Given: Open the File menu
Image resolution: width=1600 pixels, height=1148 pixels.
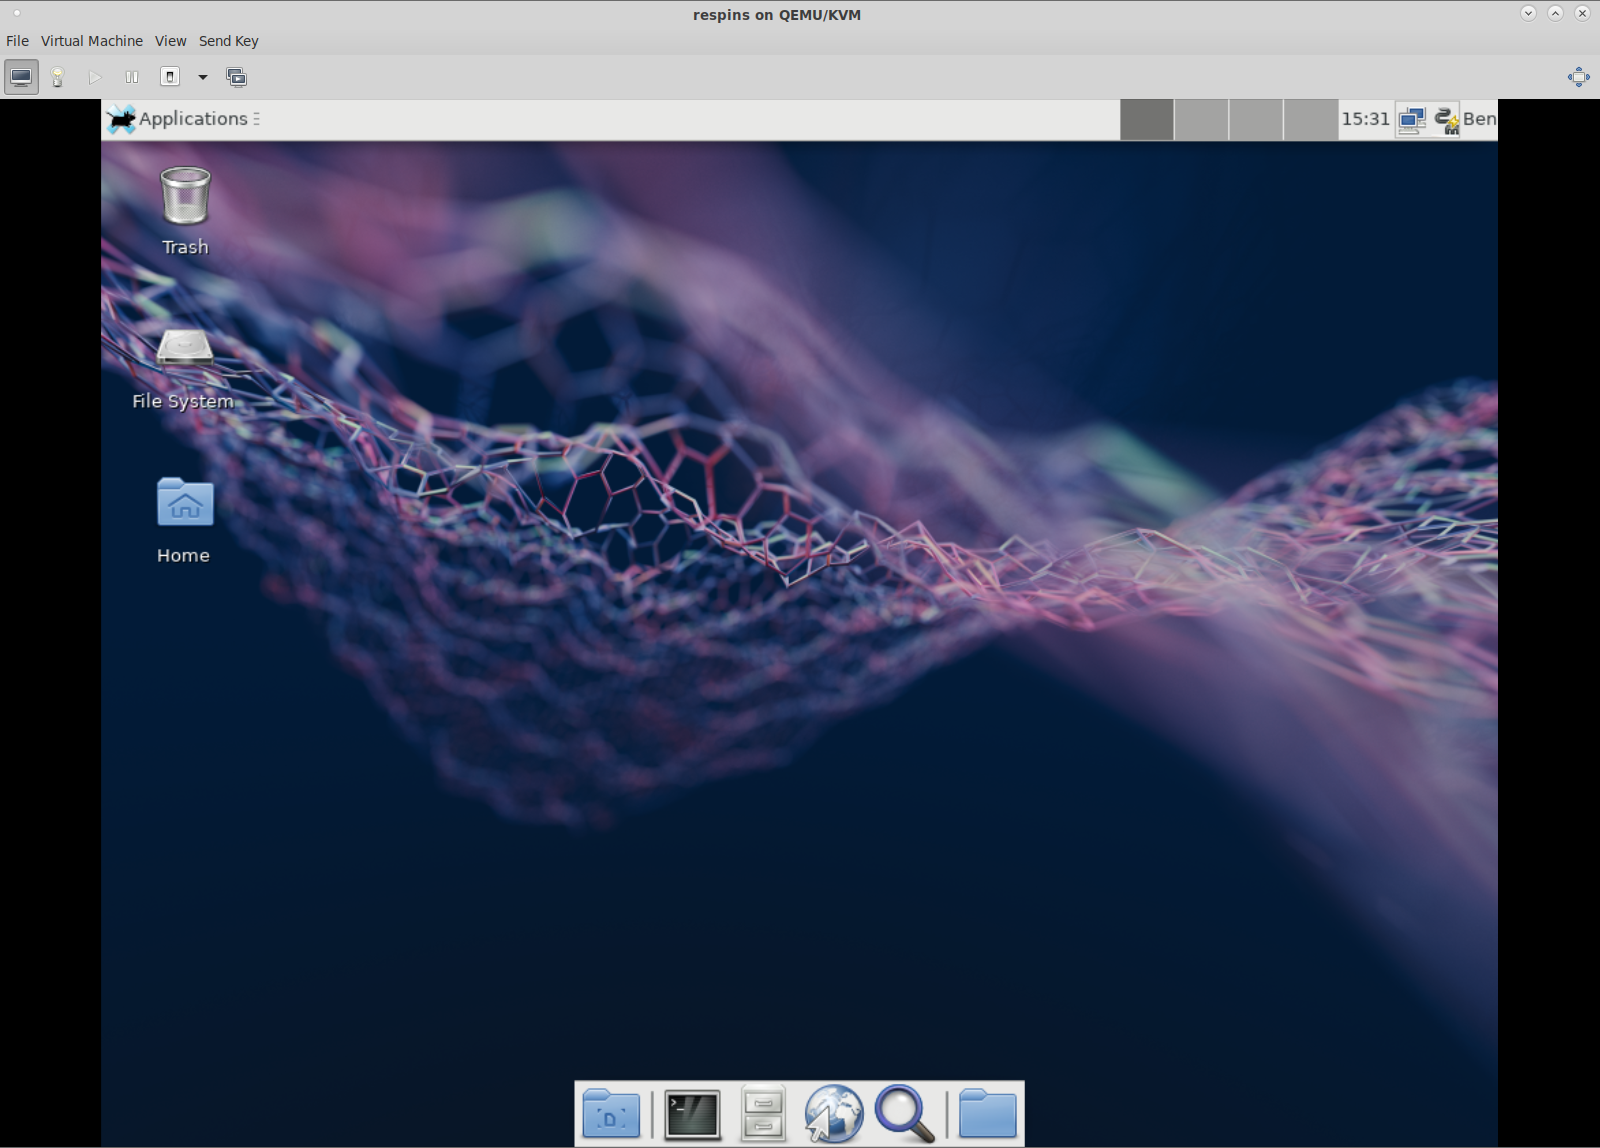Looking at the screenshot, I should 17,41.
